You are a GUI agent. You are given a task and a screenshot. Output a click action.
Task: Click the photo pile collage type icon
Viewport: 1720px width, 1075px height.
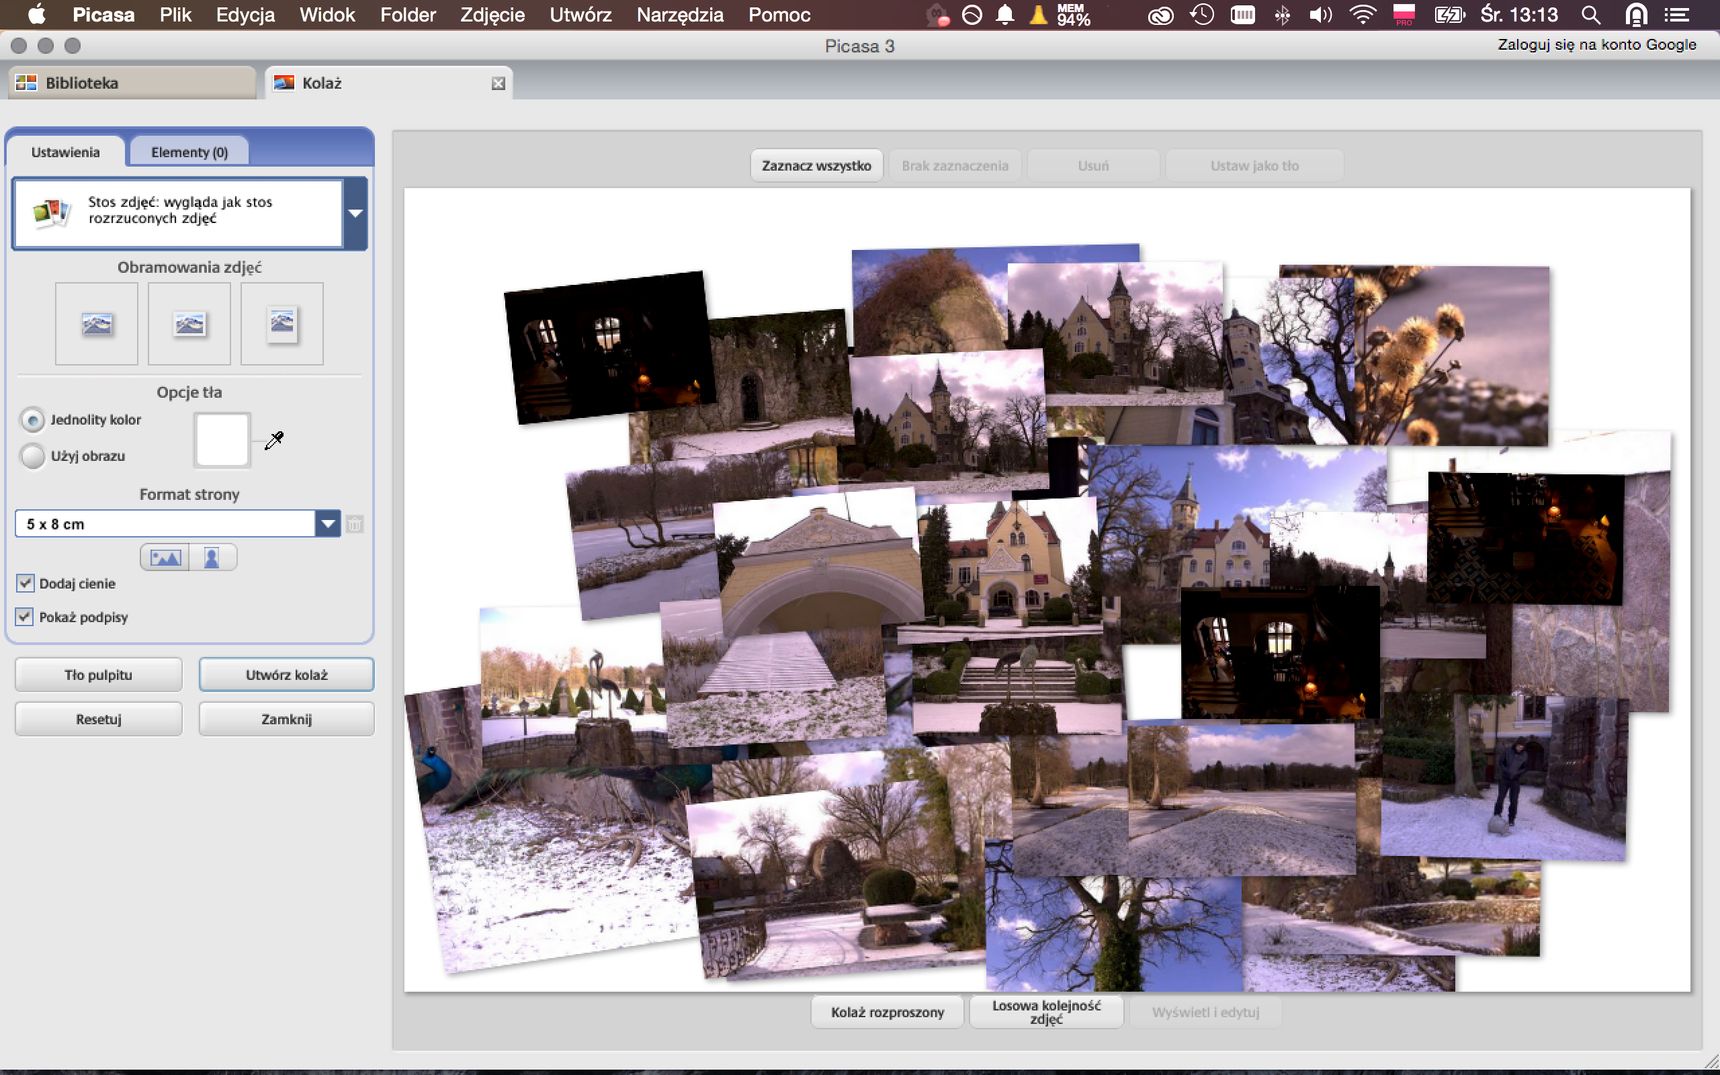pyautogui.click(x=51, y=211)
